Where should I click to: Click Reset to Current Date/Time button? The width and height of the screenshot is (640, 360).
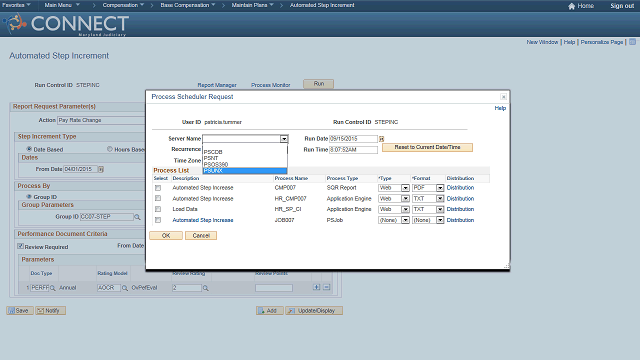click(427, 147)
